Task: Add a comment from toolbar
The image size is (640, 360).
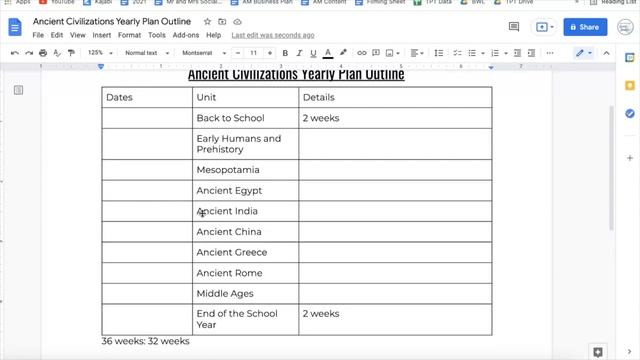Action: coord(376,53)
